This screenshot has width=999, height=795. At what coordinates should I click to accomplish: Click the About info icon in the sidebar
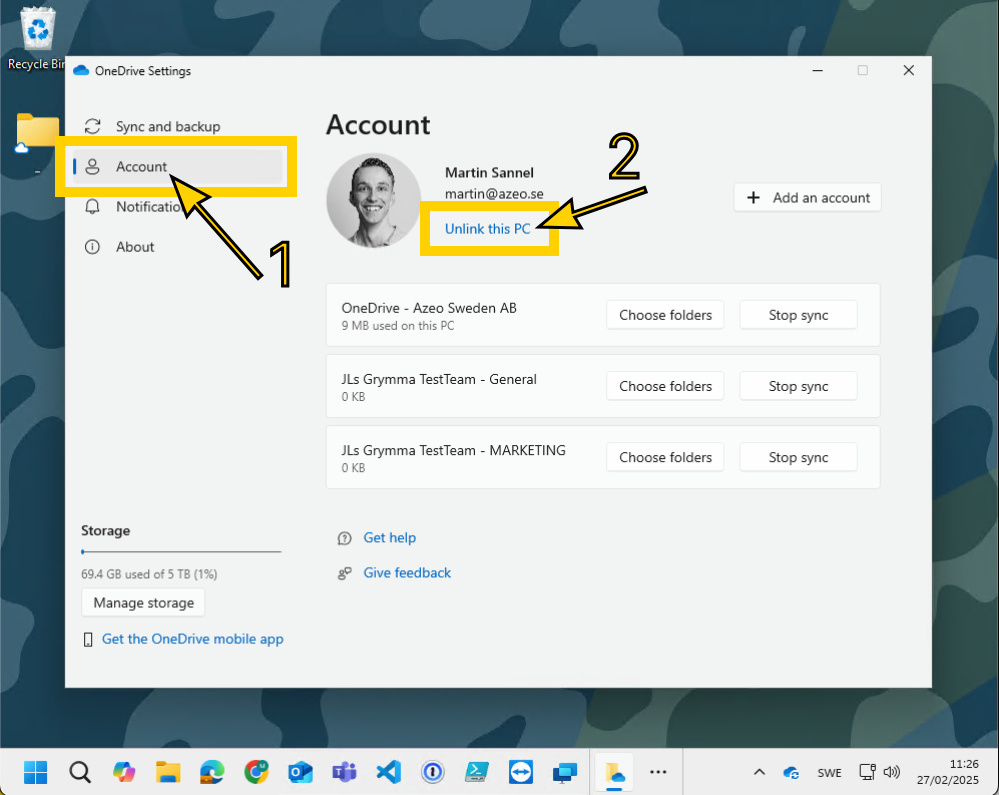[93, 246]
